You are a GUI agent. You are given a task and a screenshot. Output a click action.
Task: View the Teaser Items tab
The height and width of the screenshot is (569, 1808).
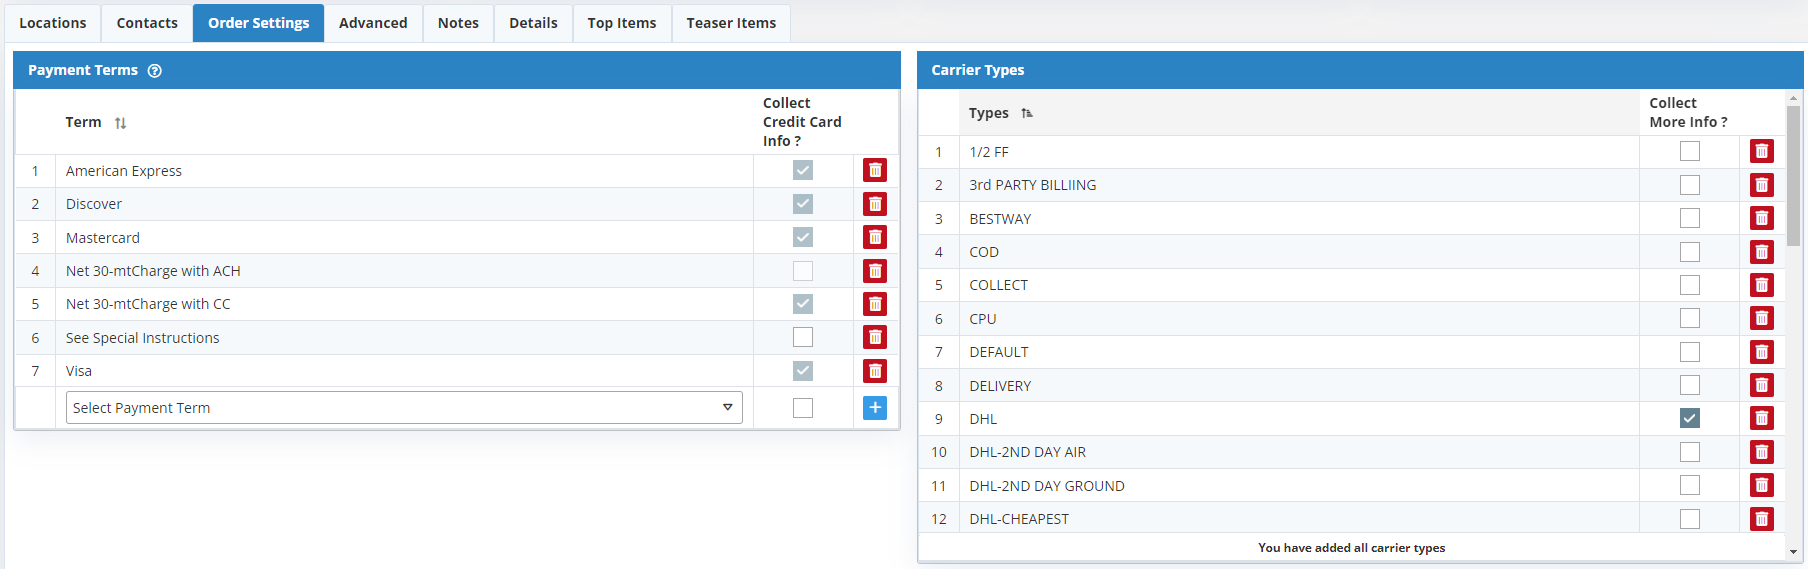(731, 23)
